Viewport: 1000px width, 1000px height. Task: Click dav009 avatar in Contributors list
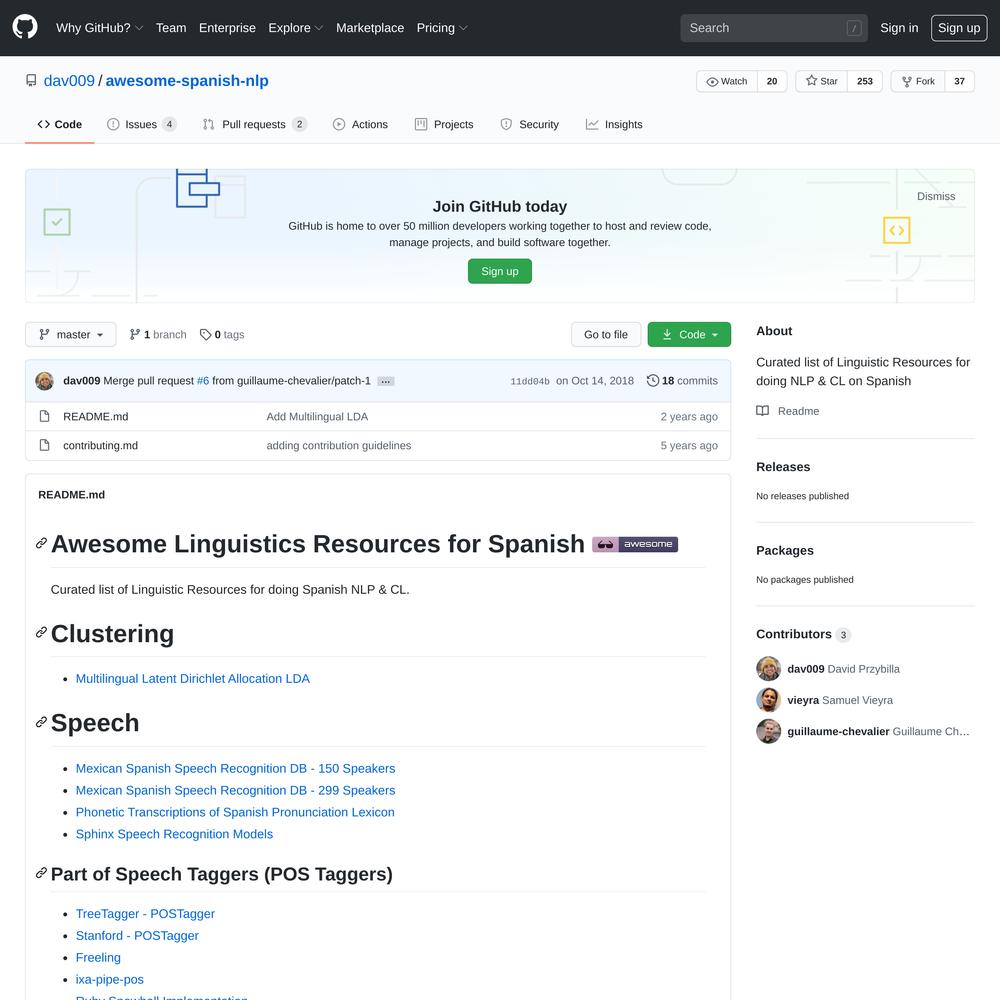pos(768,668)
